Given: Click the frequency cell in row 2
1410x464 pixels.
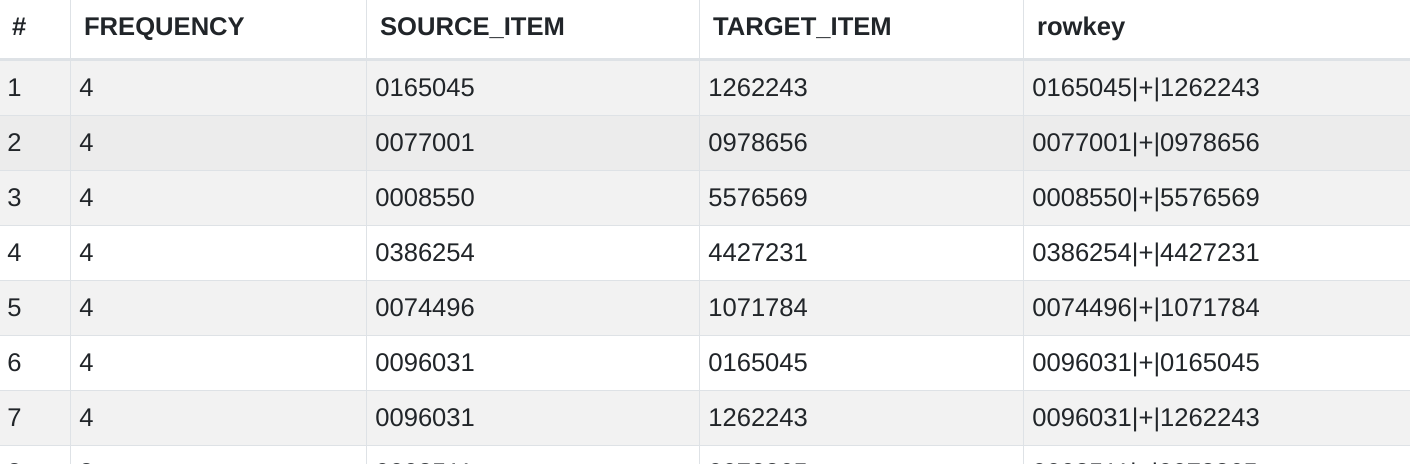Looking at the screenshot, I should click(86, 143).
